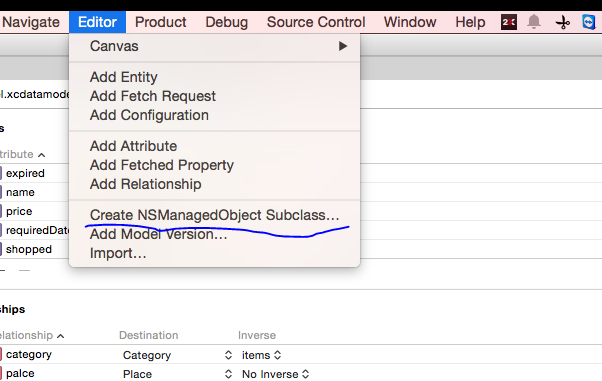
Task: Select the category relationship row
Action: [x=28, y=354]
